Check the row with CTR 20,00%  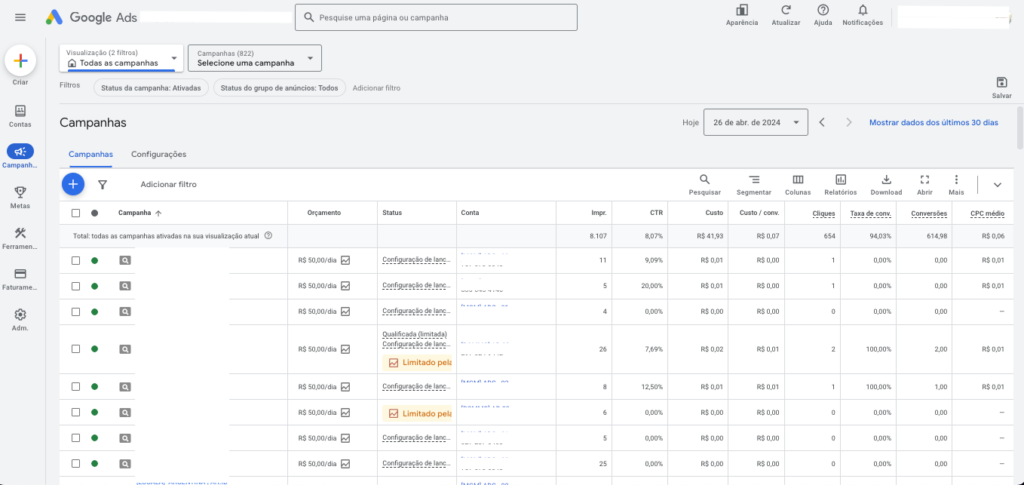76,286
